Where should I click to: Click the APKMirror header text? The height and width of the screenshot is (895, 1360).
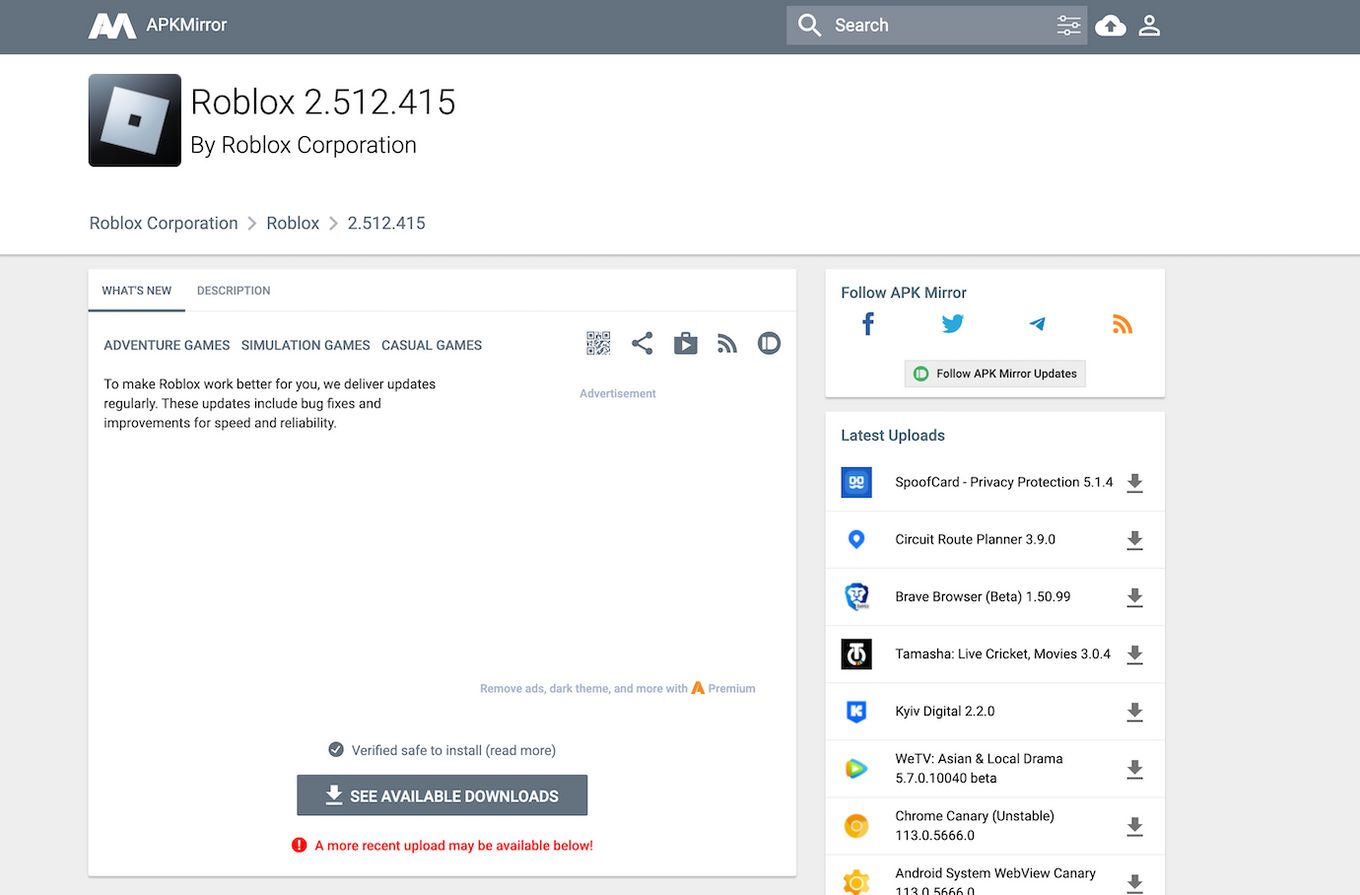(x=187, y=25)
